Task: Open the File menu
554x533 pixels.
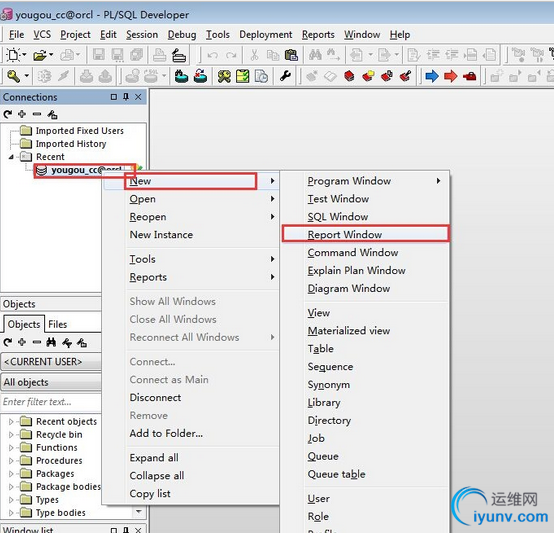Action: pos(16,35)
